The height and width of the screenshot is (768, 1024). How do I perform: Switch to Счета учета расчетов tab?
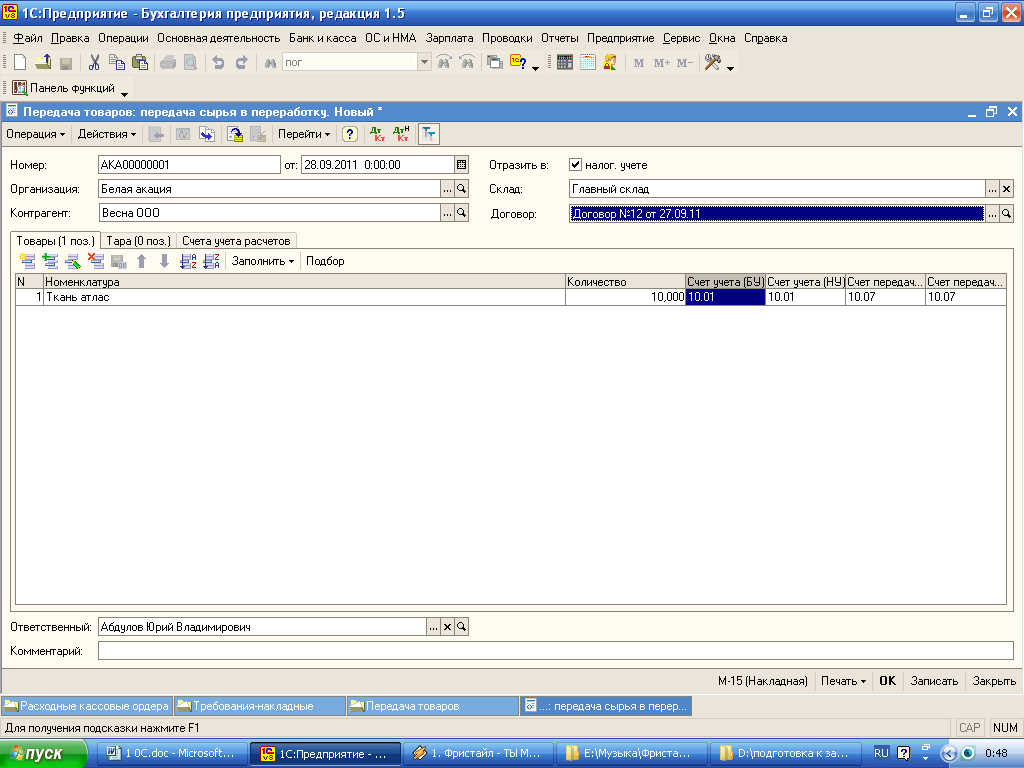236,241
